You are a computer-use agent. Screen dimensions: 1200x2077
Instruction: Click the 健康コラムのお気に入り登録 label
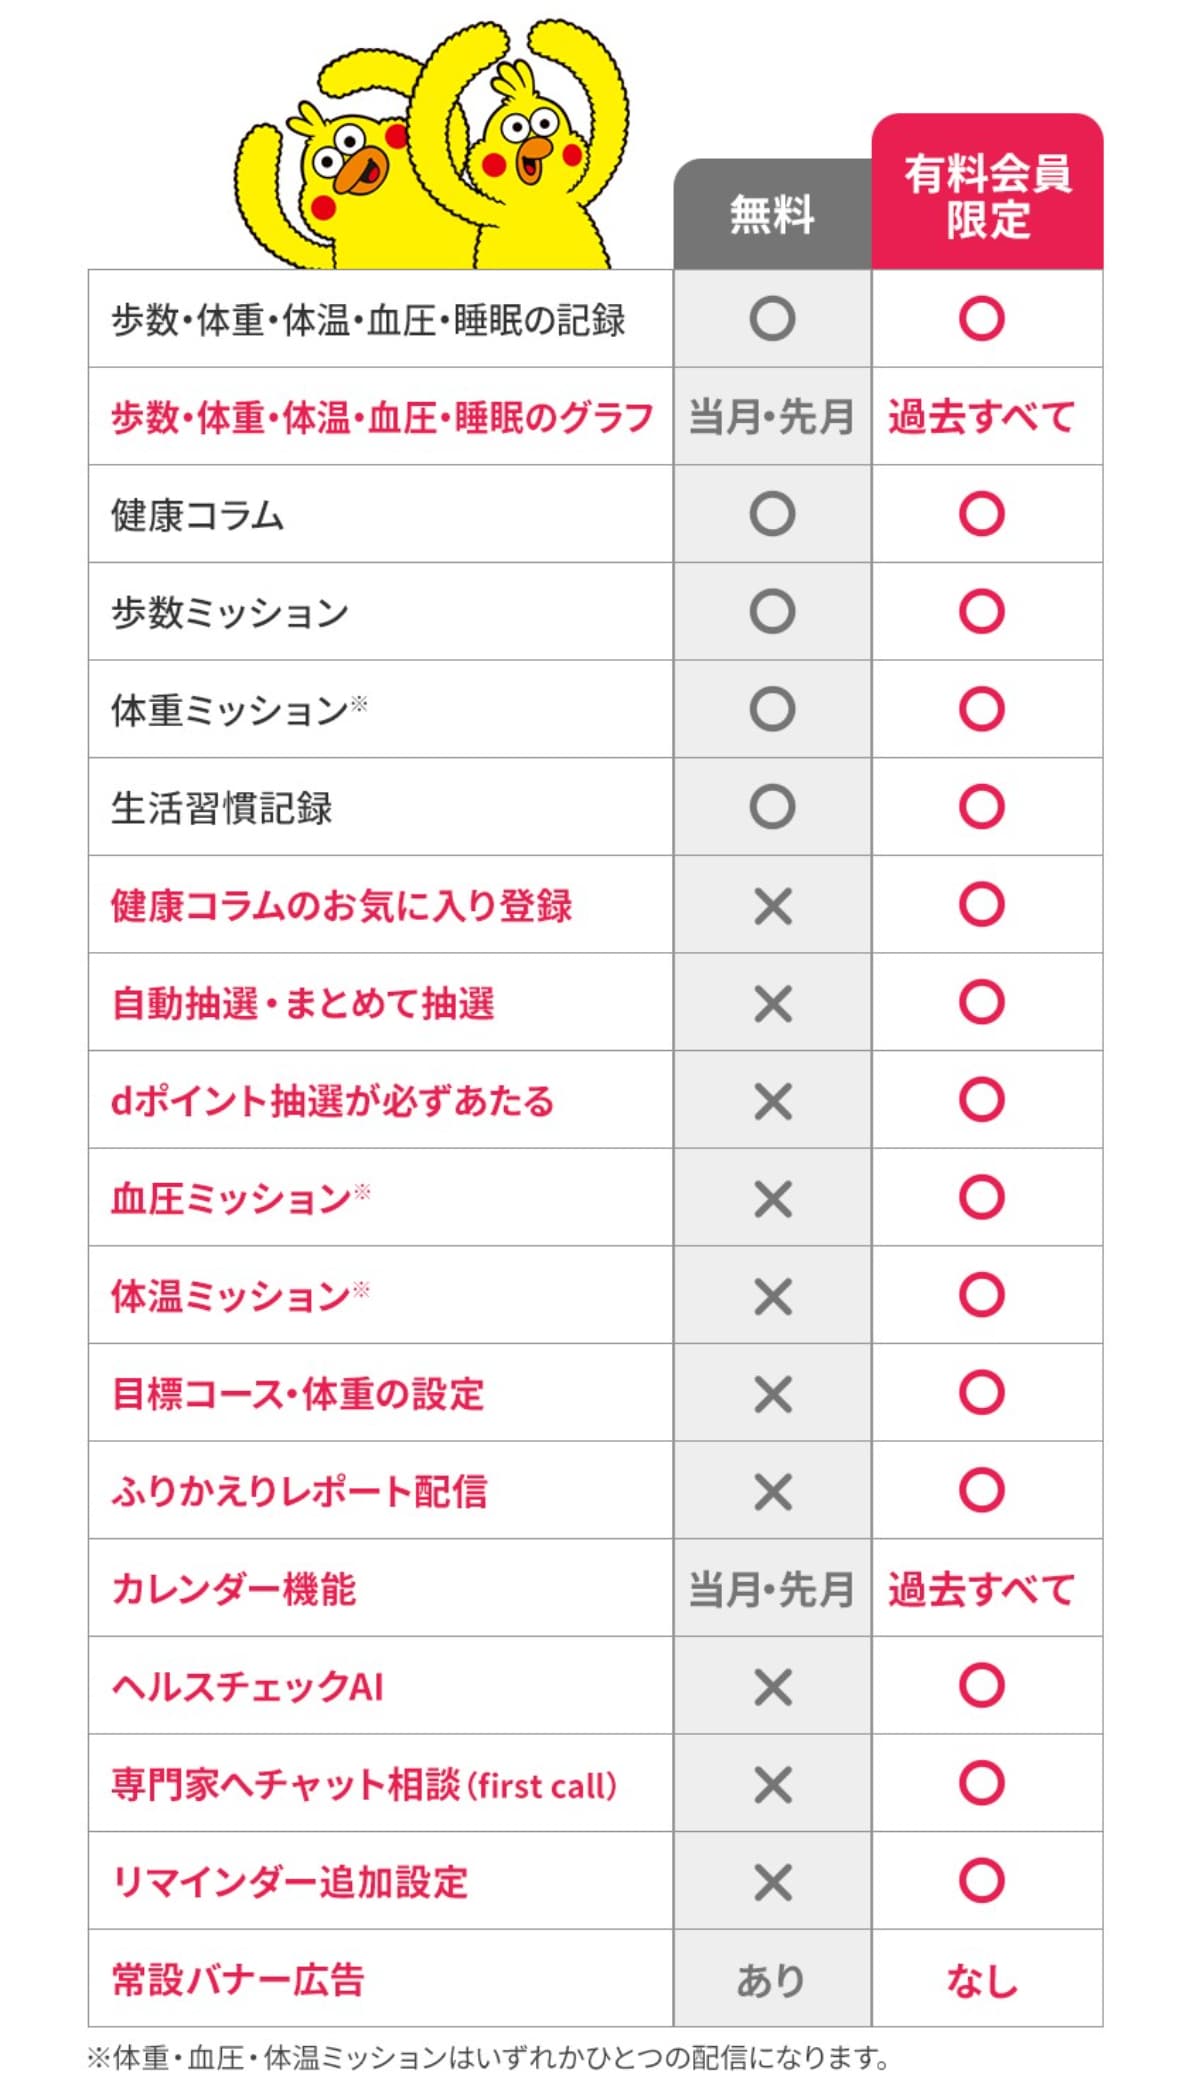341,906
